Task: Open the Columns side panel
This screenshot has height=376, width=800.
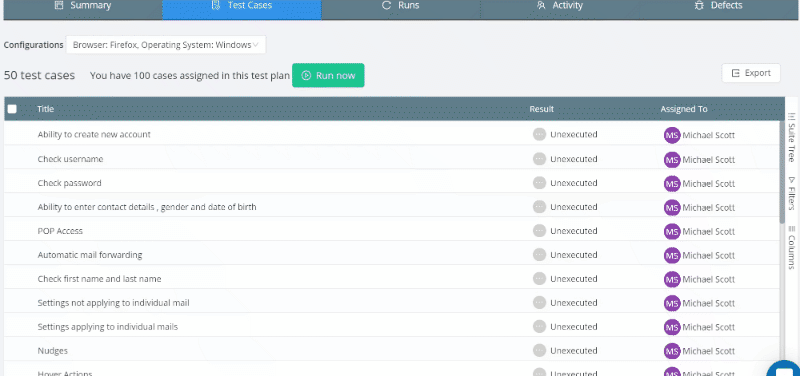Action: [791, 247]
